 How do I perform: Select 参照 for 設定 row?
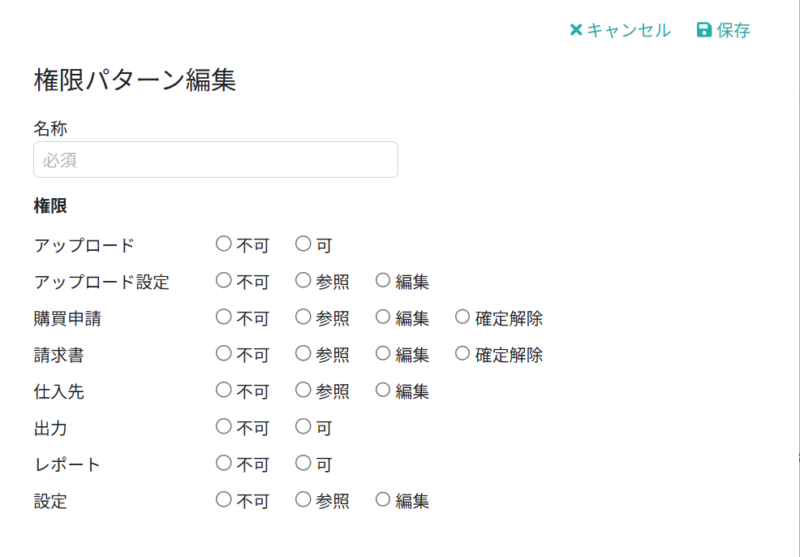303,499
